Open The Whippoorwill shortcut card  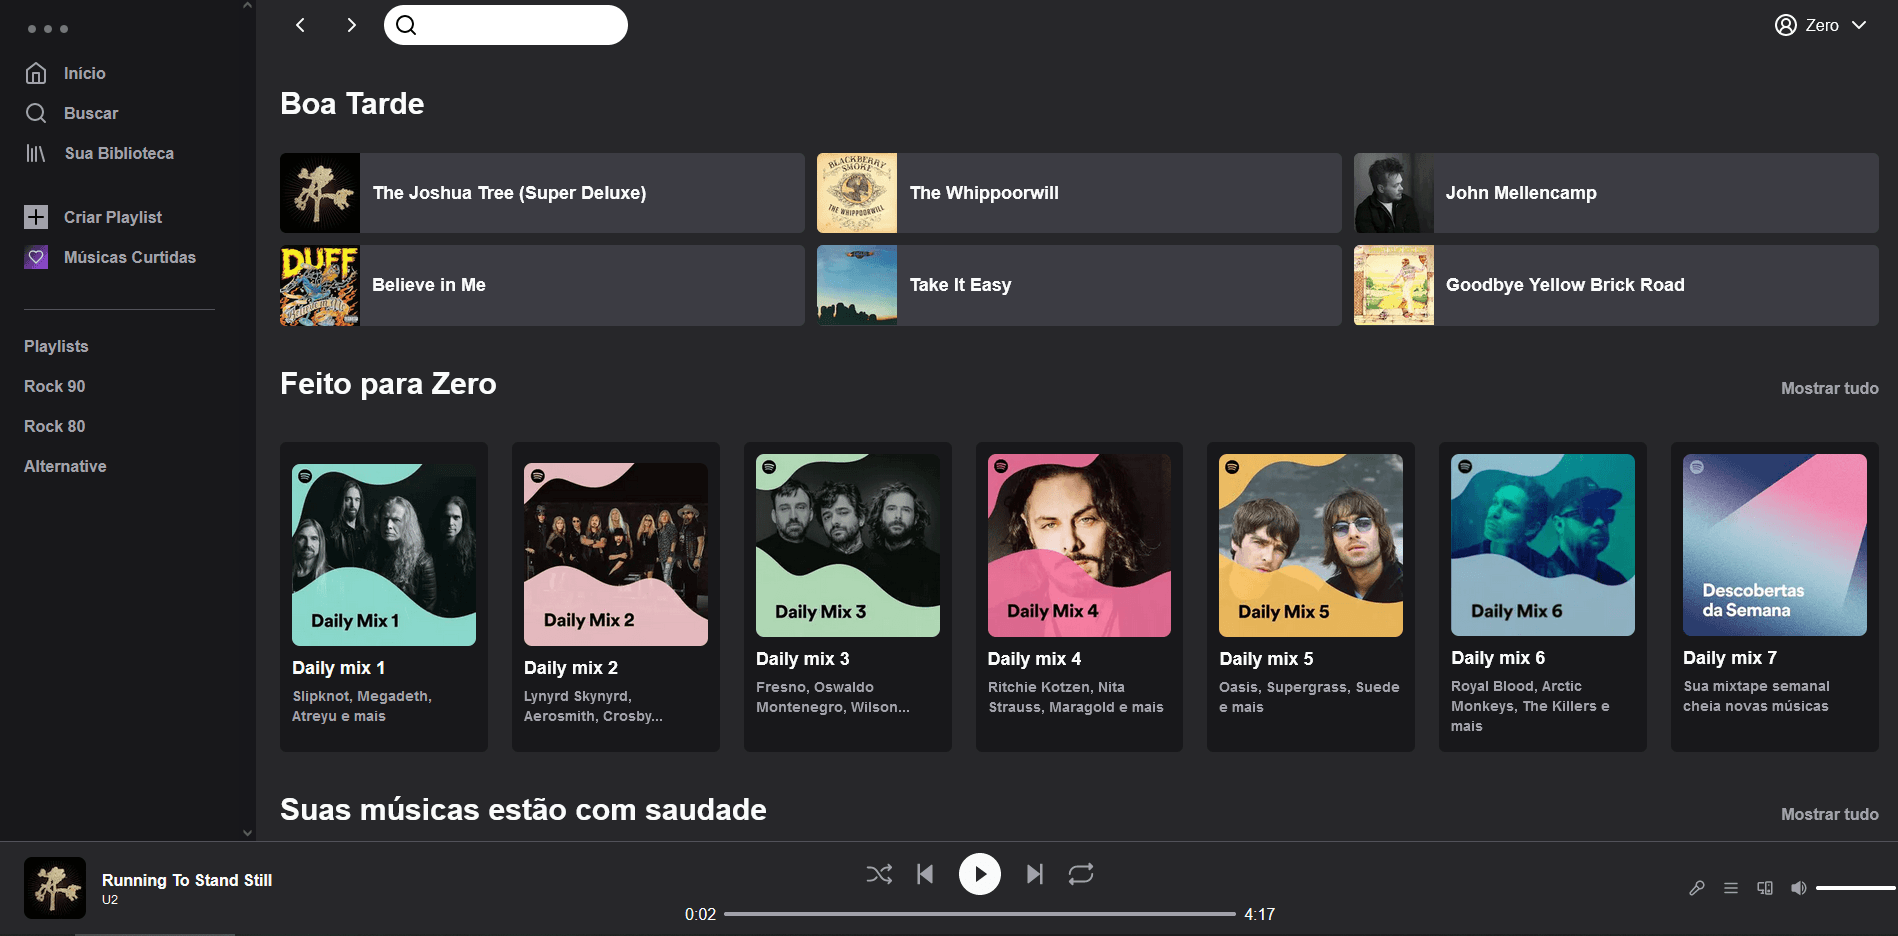(1079, 193)
